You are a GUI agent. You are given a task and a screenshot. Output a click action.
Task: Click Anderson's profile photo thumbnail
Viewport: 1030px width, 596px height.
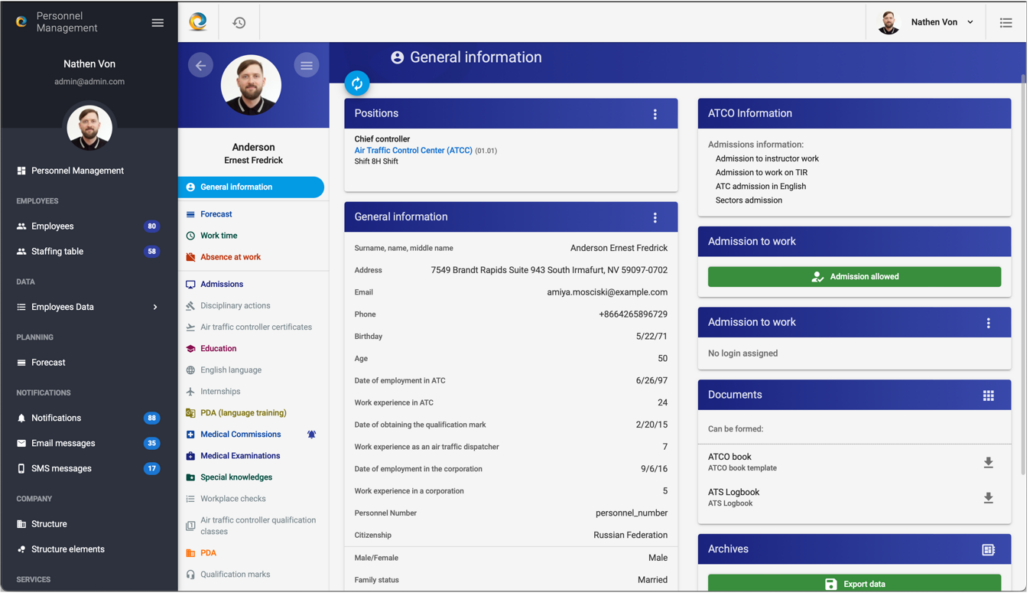[251, 85]
